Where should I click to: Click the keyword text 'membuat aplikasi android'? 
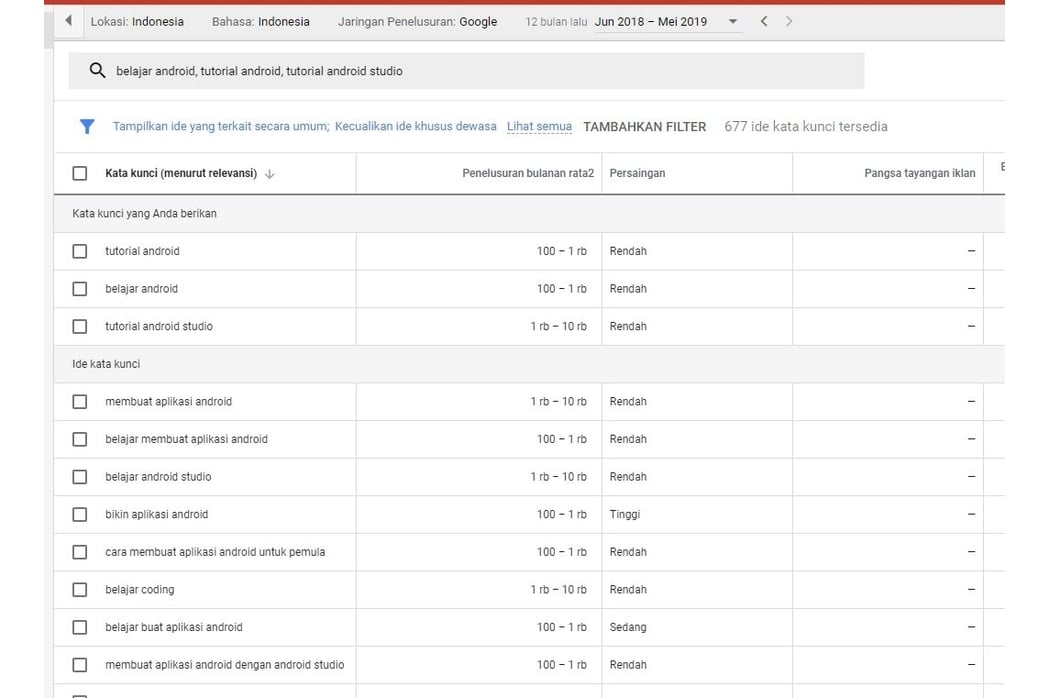click(x=168, y=401)
